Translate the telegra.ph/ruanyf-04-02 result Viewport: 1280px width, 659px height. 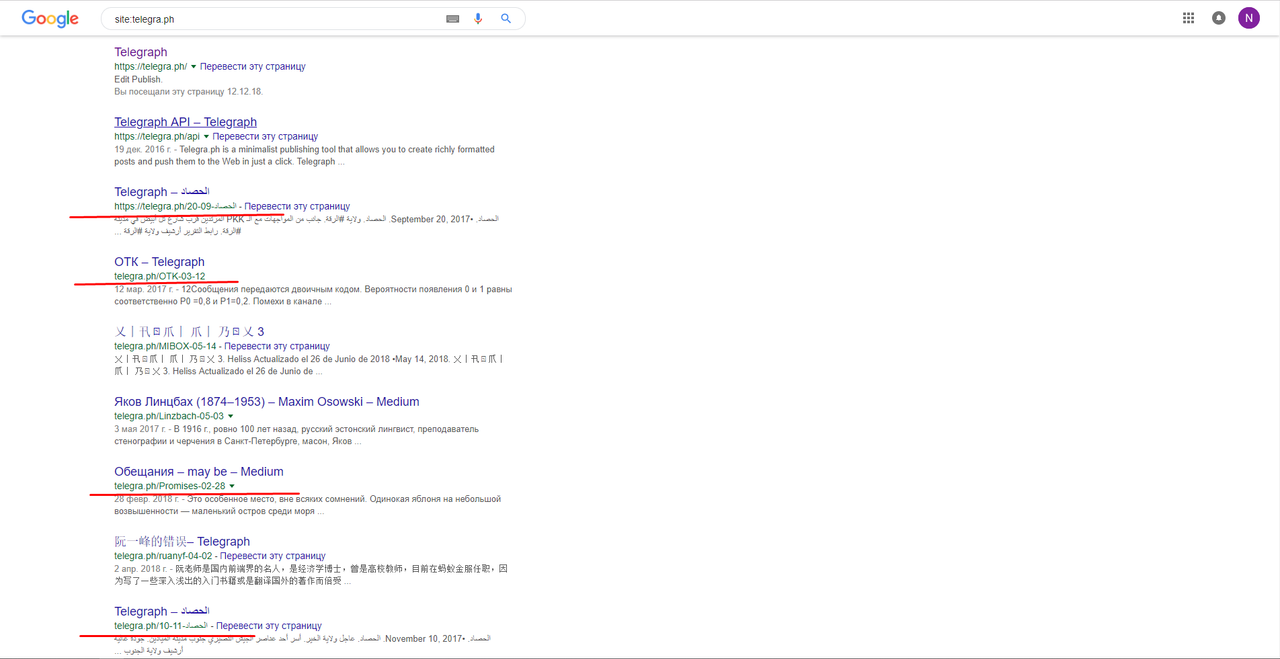(x=273, y=556)
